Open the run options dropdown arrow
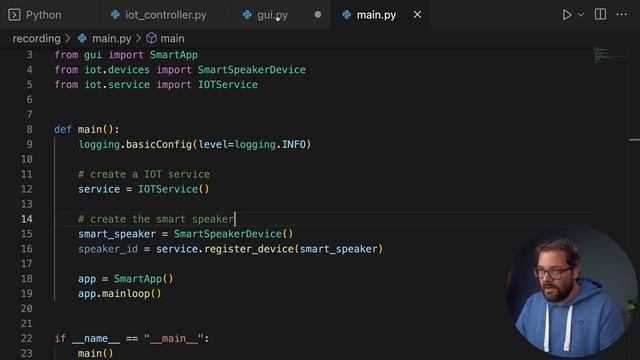 pyautogui.click(x=581, y=15)
